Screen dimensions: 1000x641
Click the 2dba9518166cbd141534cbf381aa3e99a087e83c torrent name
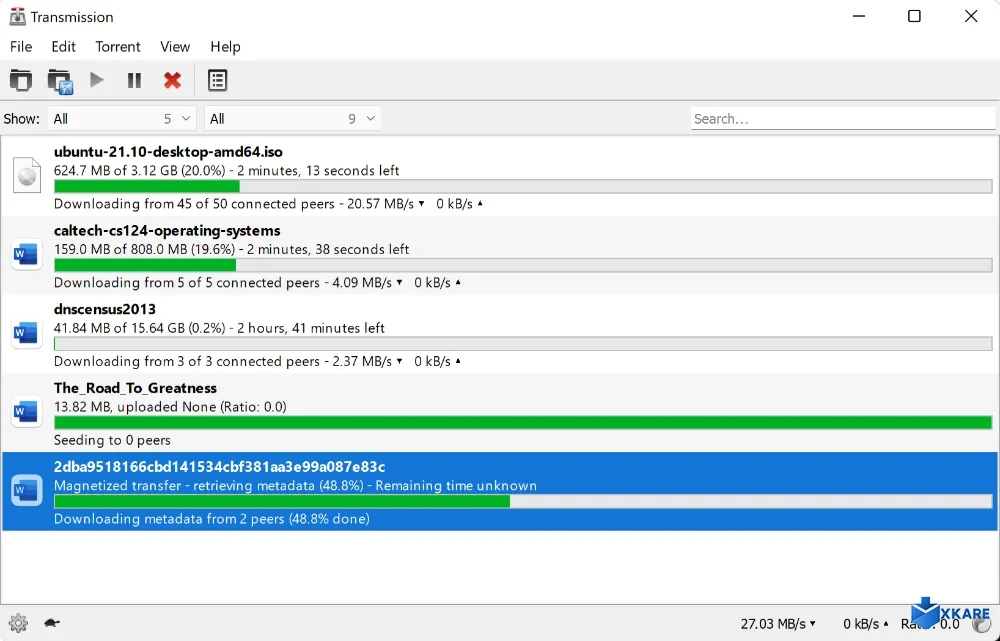pos(219,467)
